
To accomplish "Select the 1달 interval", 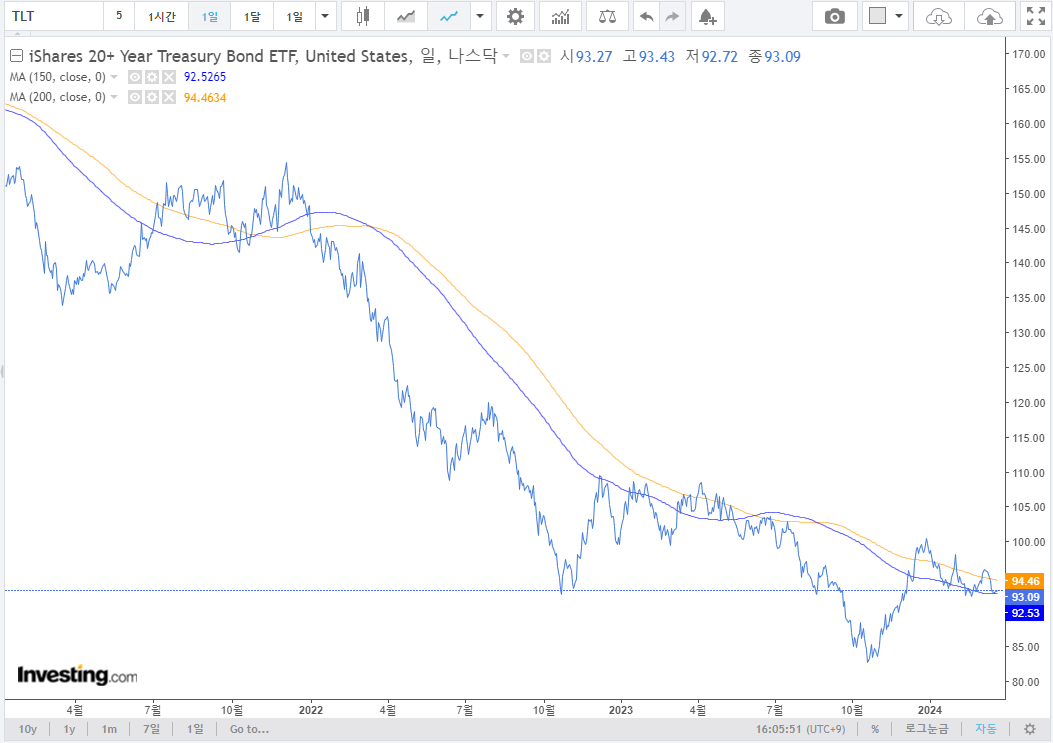I will (x=252, y=16).
